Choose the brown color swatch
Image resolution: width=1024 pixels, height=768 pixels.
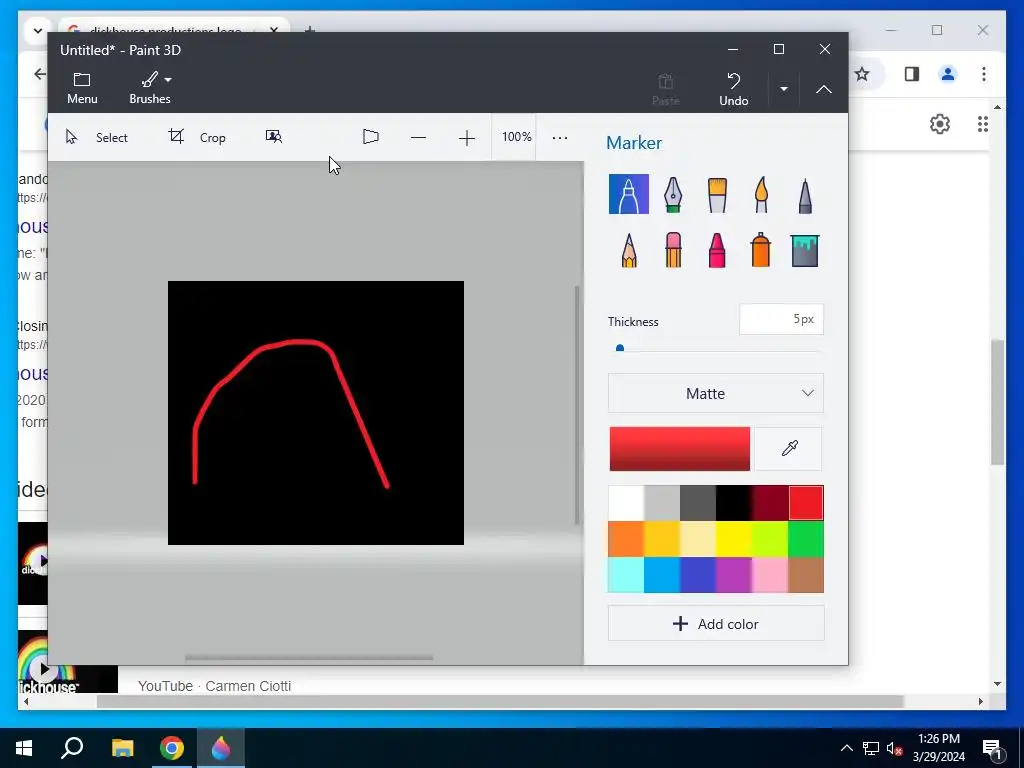click(x=806, y=575)
